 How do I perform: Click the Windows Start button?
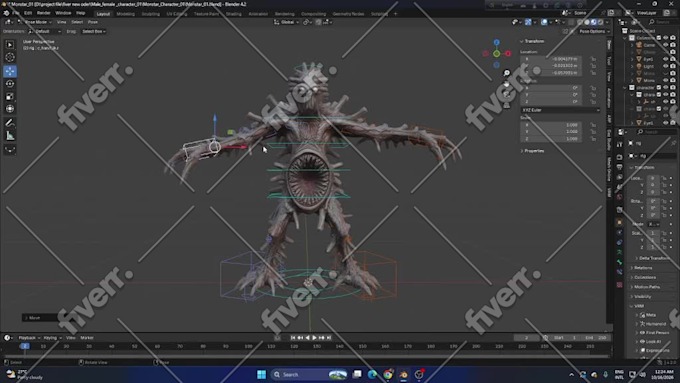[262, 374]
